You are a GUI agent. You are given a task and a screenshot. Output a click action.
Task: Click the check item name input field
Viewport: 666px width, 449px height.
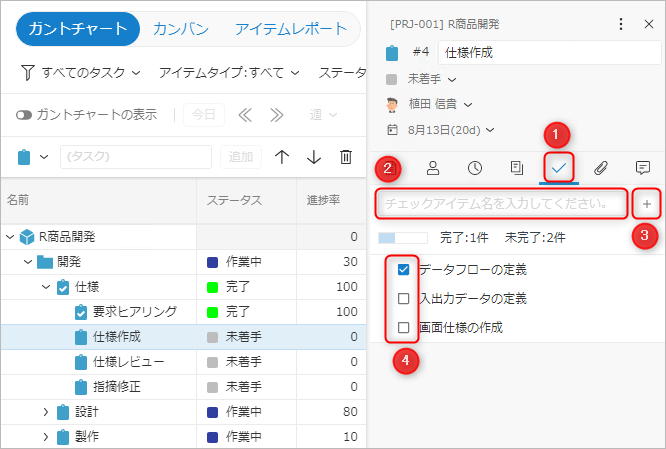[x=502, y=204]
